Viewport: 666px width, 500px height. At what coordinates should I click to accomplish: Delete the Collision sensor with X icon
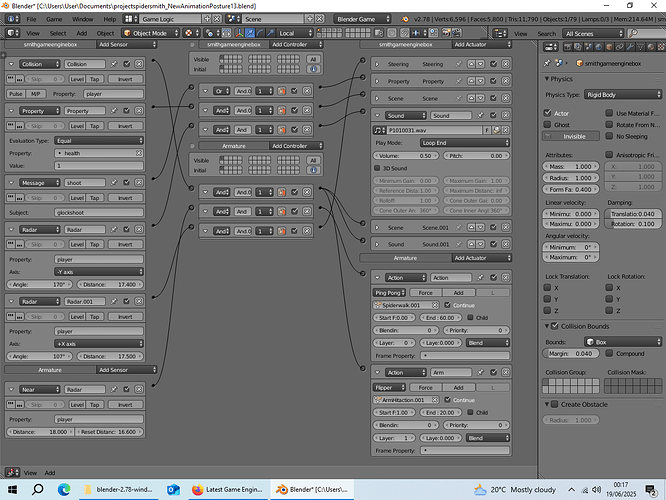click(x=139, y=64)
